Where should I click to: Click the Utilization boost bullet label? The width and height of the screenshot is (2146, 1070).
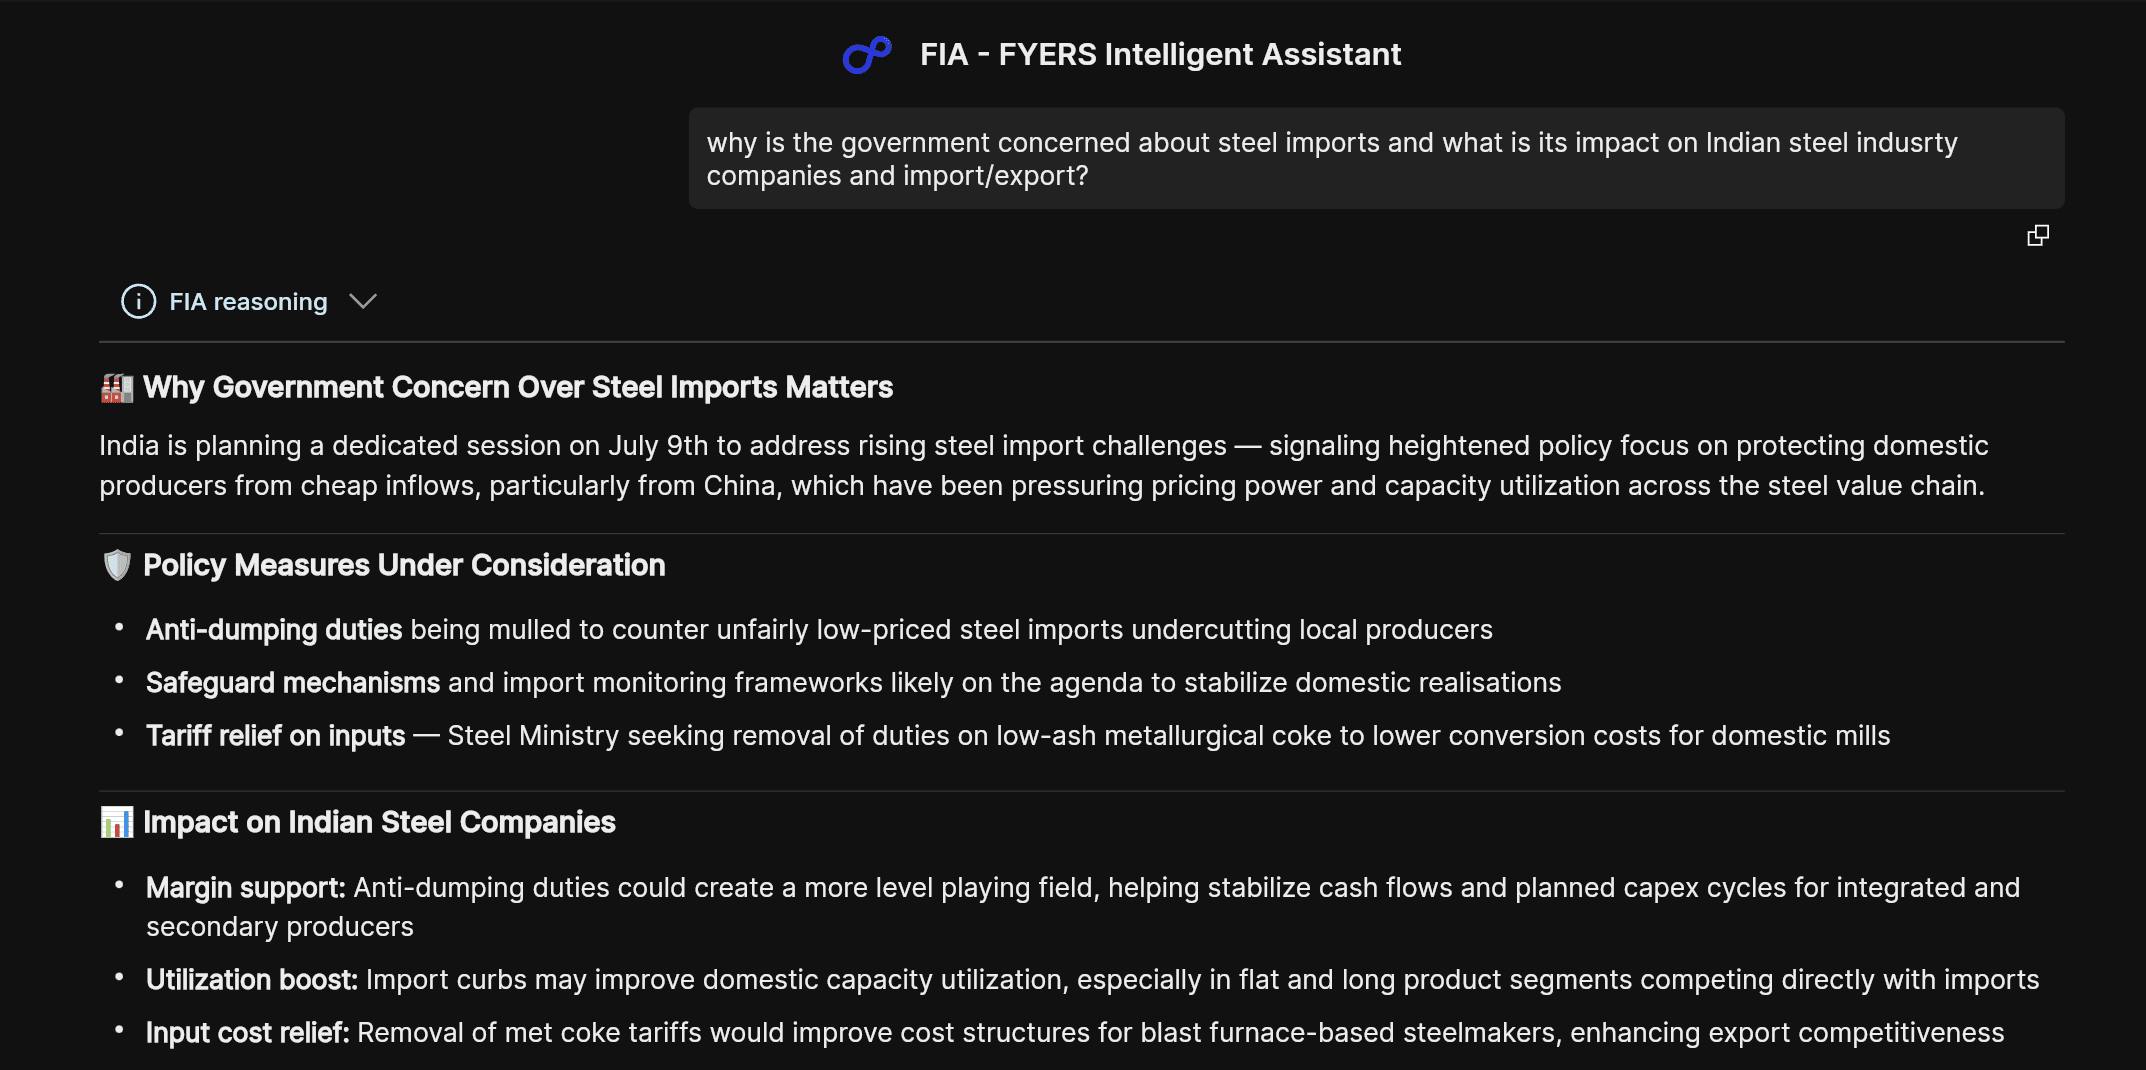pos(252,979)
